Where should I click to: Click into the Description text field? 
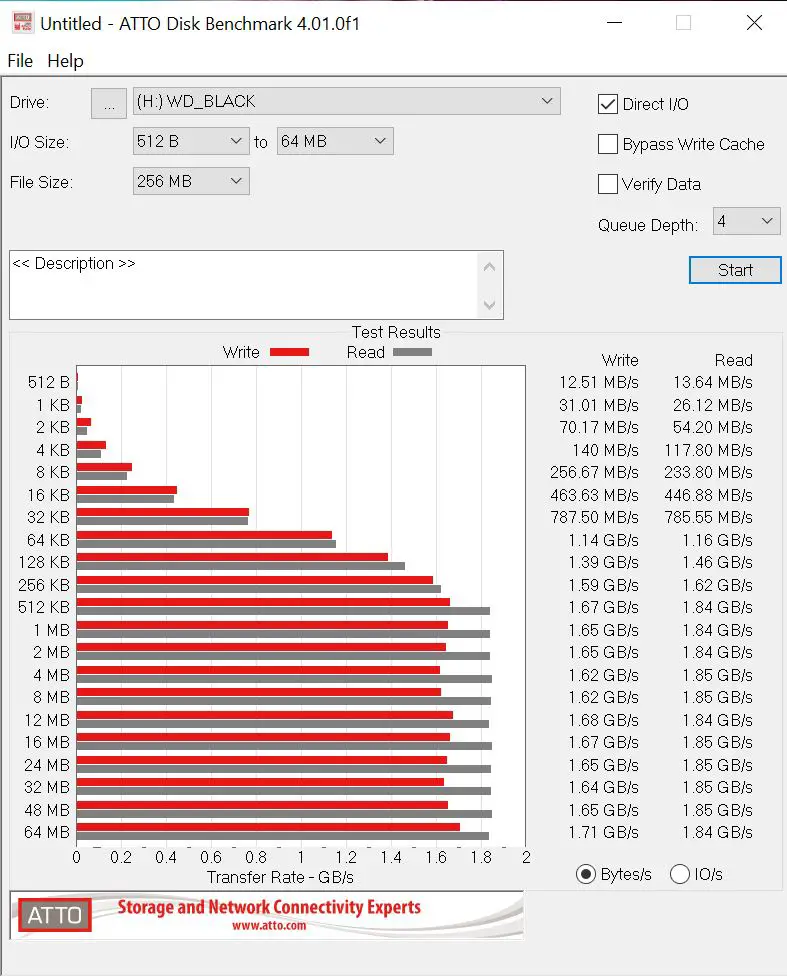244,285
